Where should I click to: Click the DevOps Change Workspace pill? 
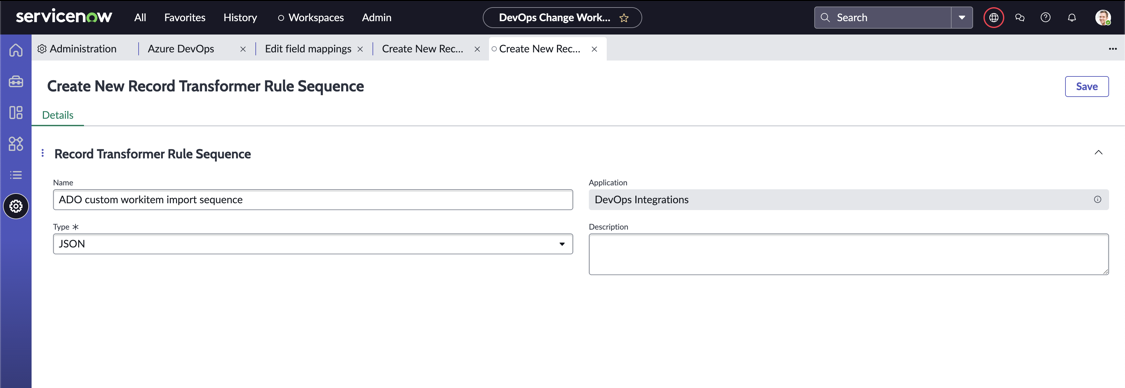(562, 18)
